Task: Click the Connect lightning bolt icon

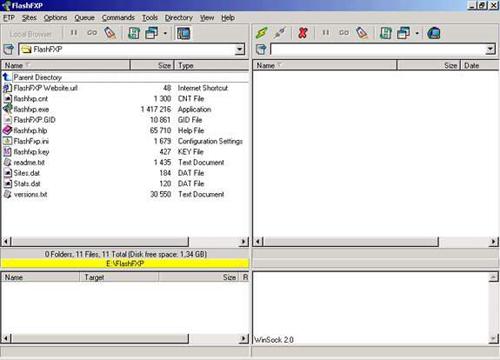Action: pyautogui.click(x=262, y=33)
